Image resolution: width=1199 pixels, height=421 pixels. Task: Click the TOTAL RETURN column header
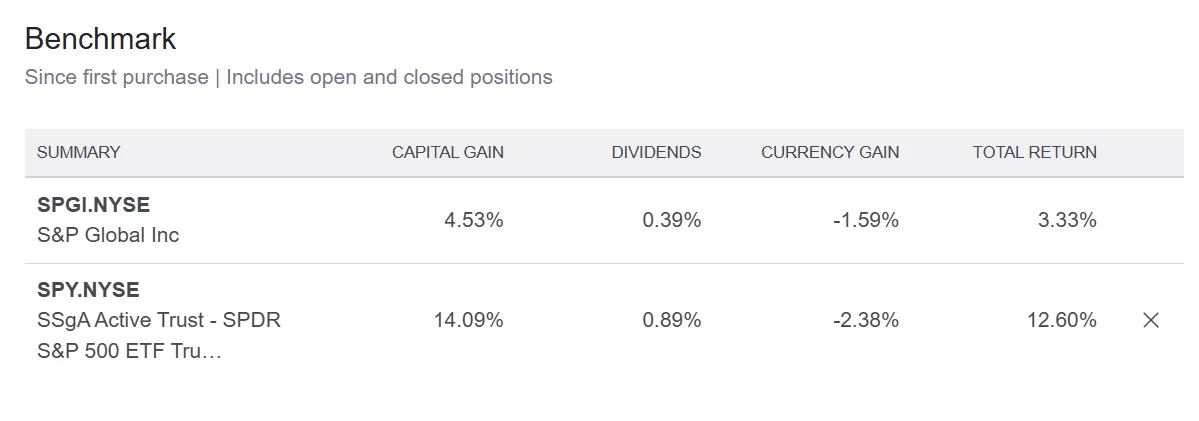(x=1034, y=152)
